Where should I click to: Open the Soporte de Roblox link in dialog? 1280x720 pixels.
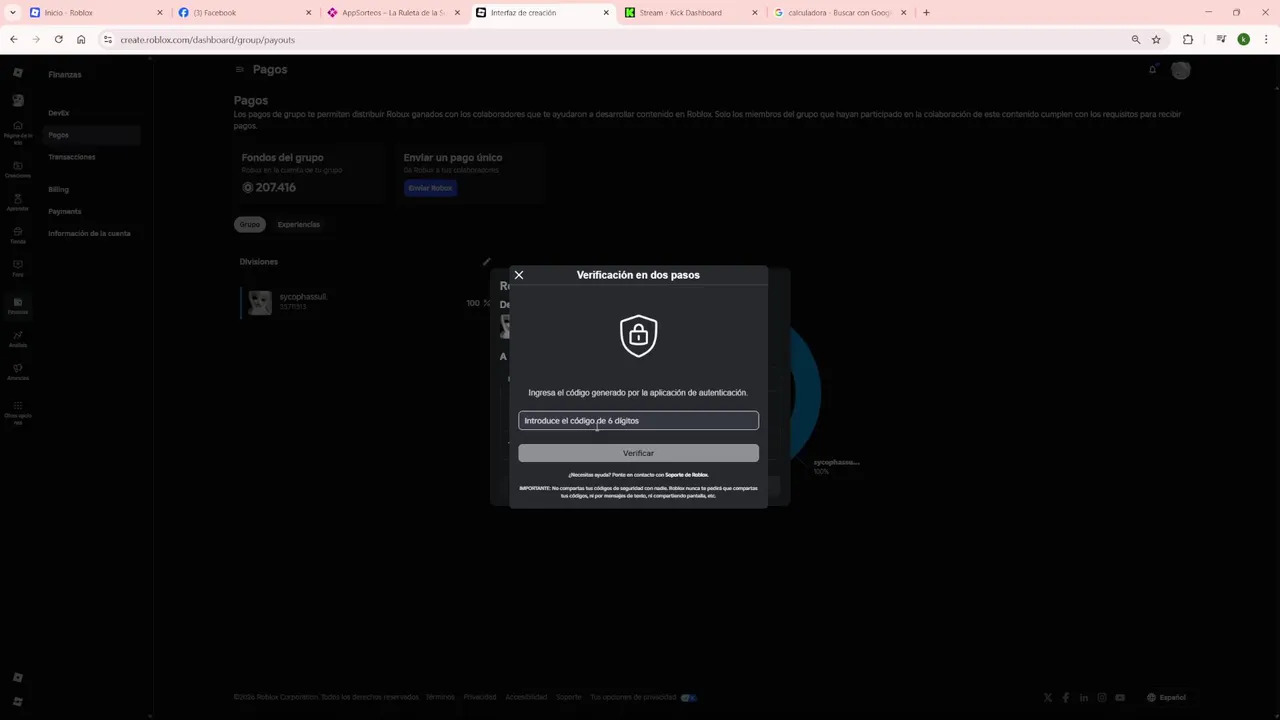[x=686, y=475]
